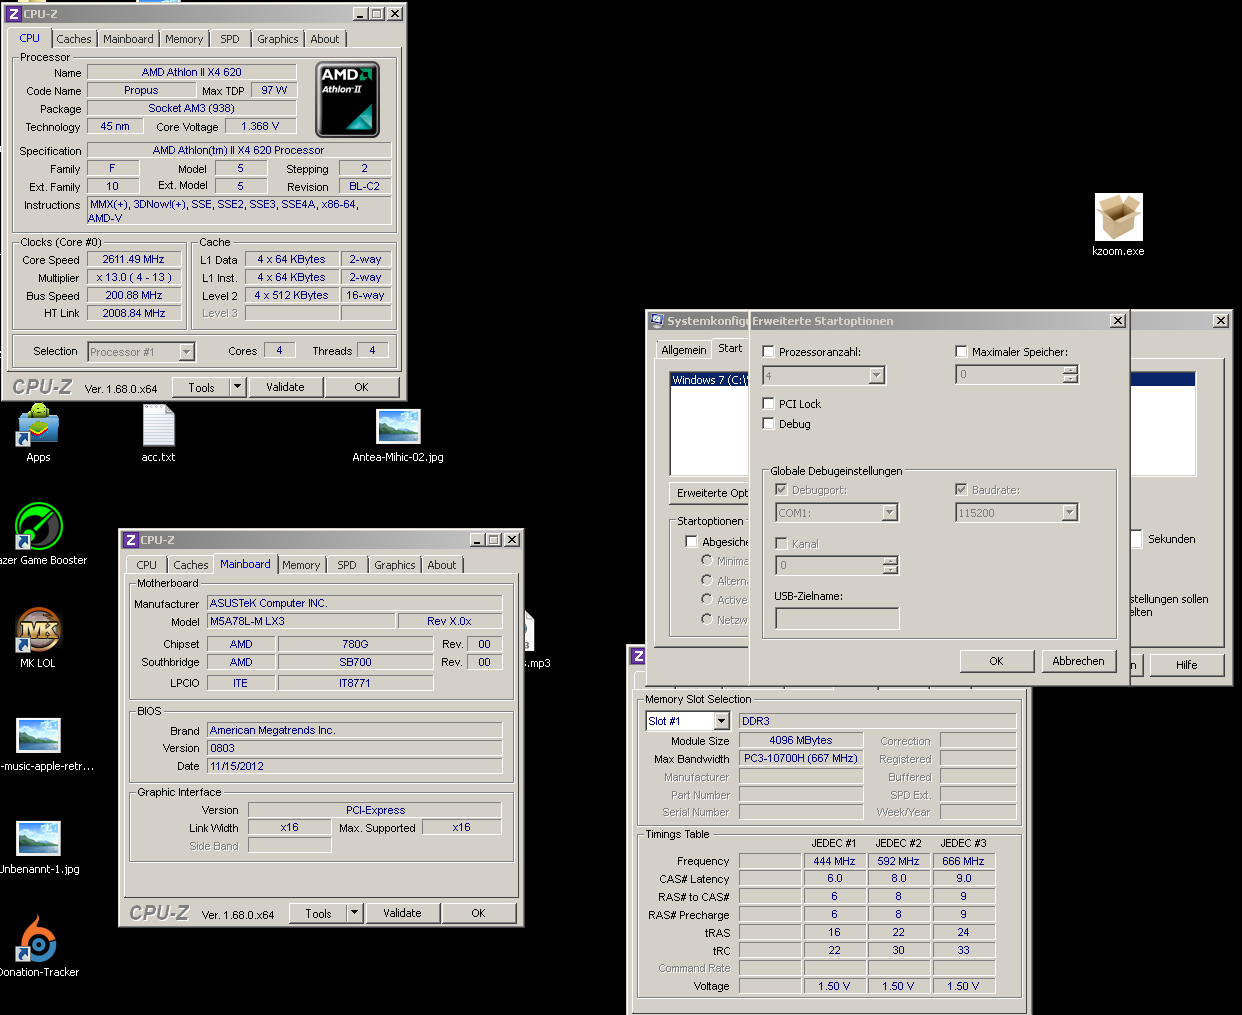Click Tools button in top CPU-Z window
Image resolution: width=1242 pixels, height=1015 pixels.
pyautogui.click(x=201, y=387)
